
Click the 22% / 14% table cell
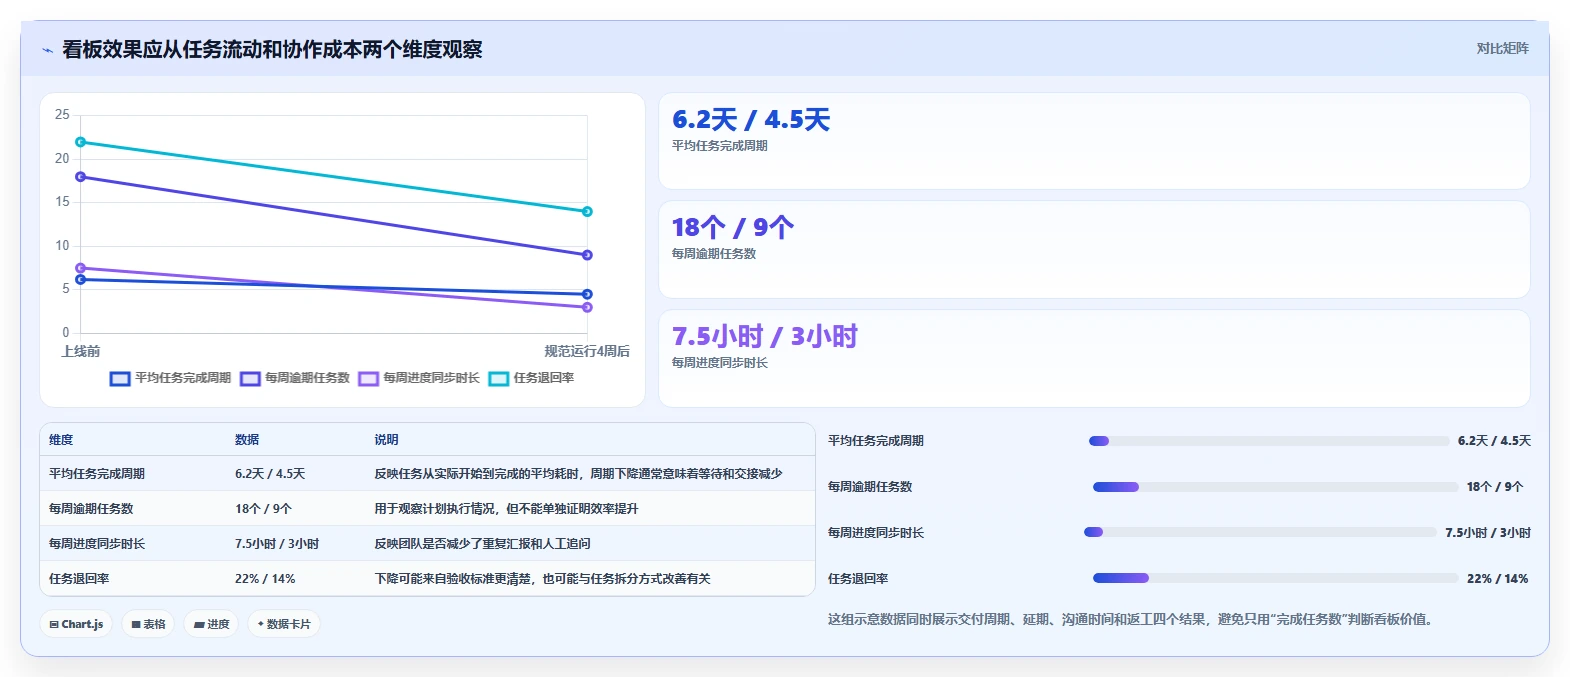(x=265, y=579)
